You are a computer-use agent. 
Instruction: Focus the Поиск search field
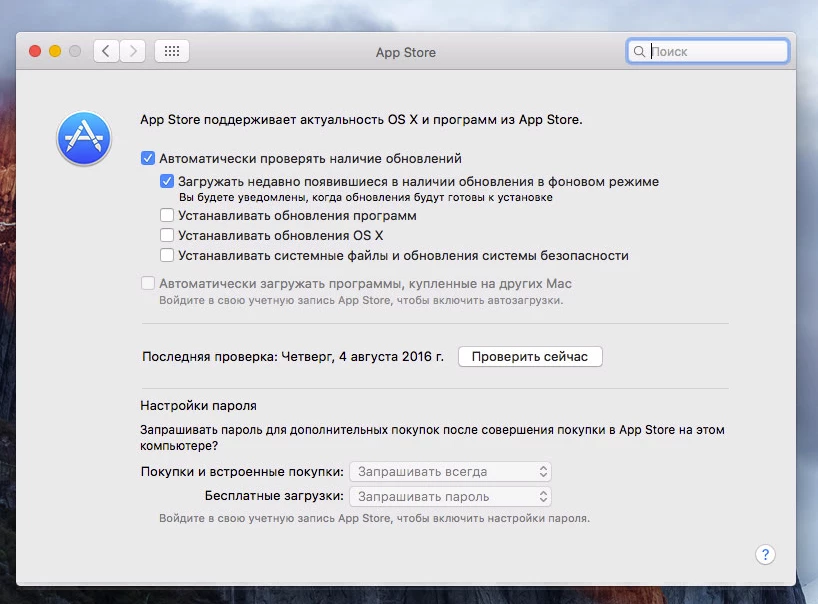707,52
